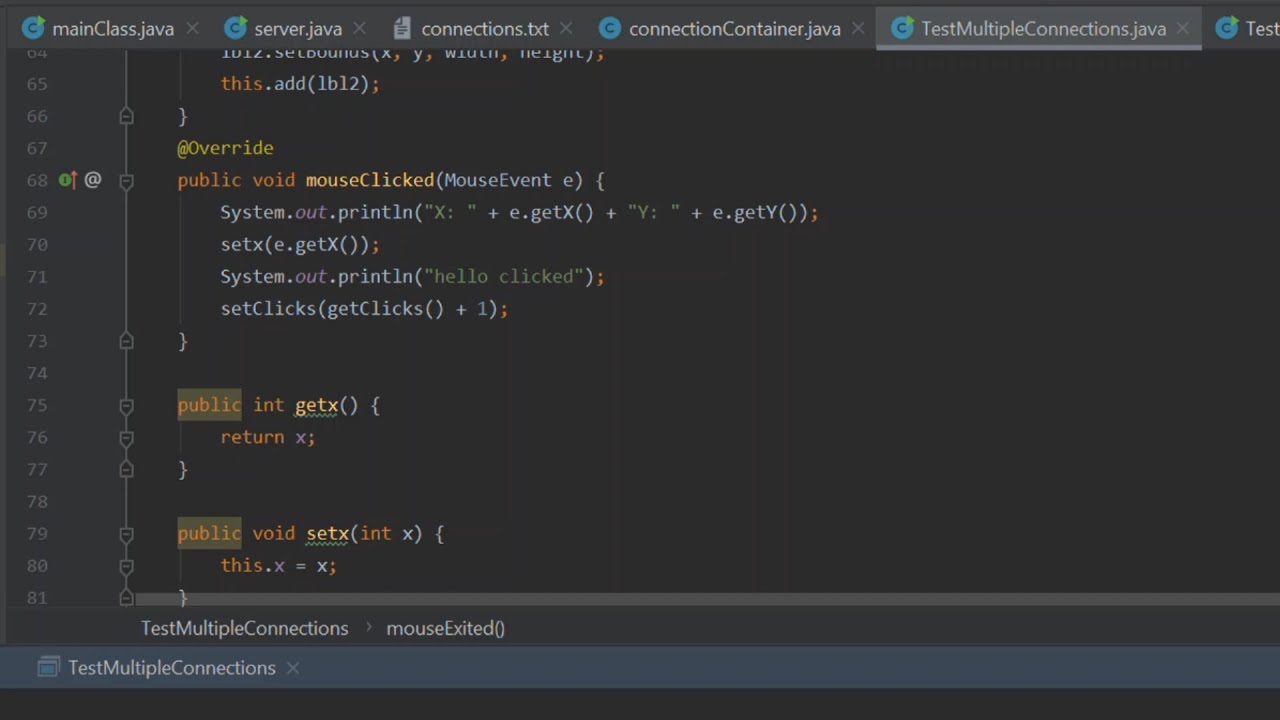Click the getx method name on line 75

pyautogui.click(x=317, y=405)
